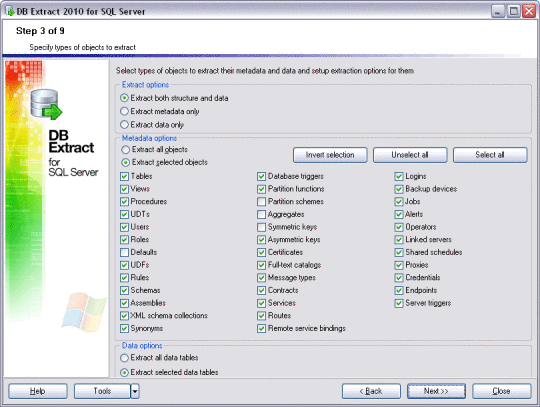The width and height of the screenshot is (540, 407).
Task: Toggle the UDFs checkbox
Action: tap(124, 265)
